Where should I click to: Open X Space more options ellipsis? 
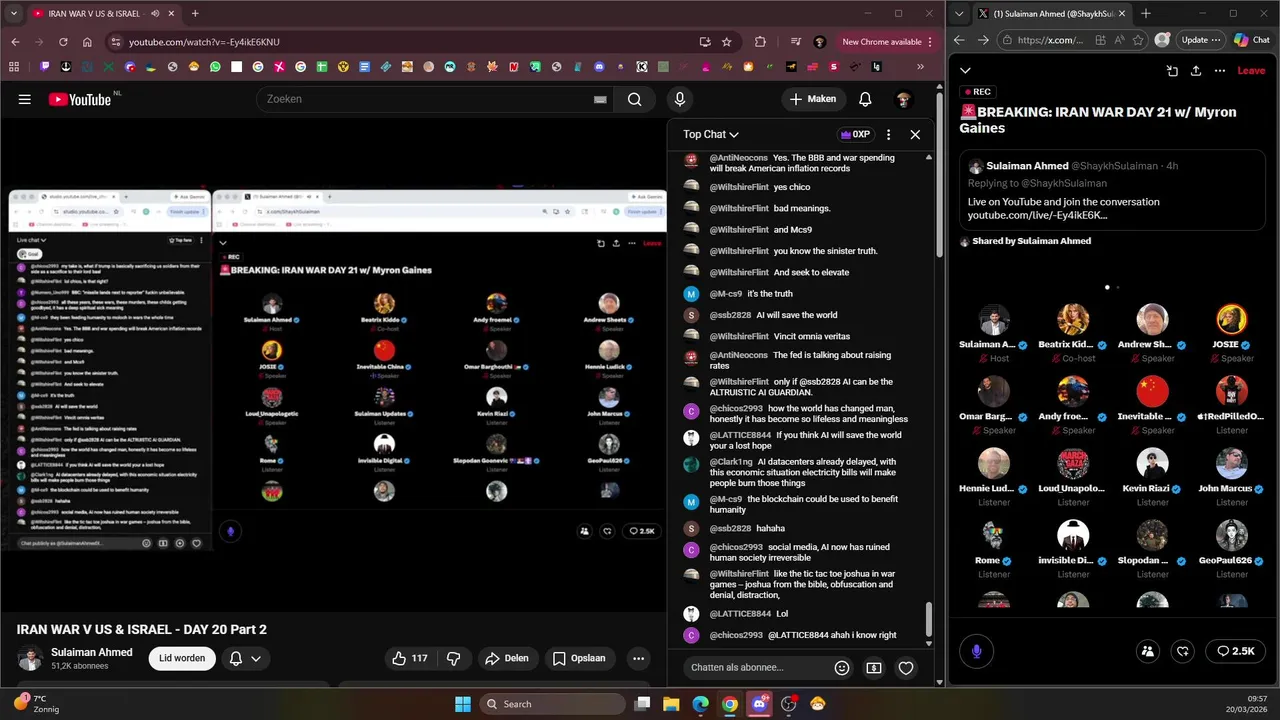[x=1220, y=71]
